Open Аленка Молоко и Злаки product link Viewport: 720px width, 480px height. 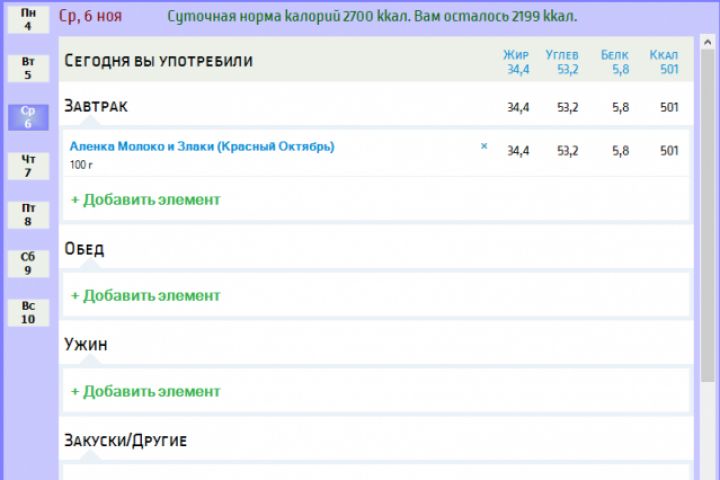tap(202, 147)
